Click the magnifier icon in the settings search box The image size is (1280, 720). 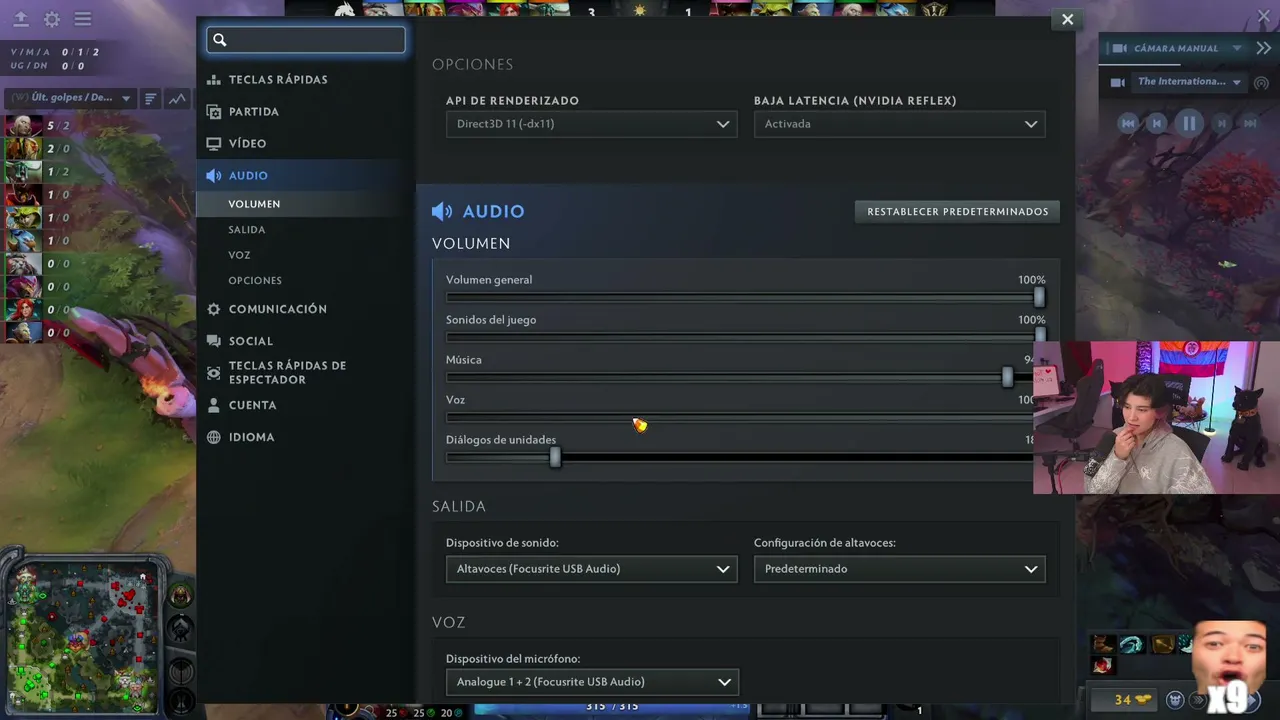220,40
